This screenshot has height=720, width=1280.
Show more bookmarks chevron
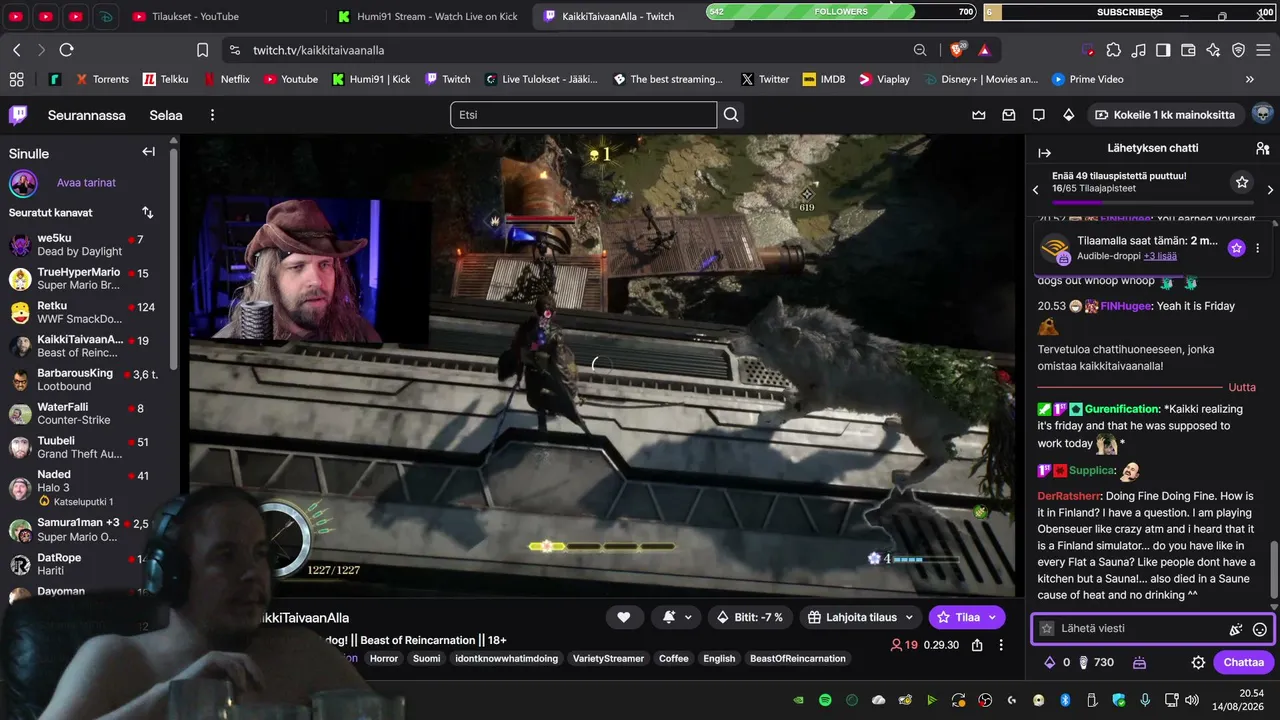[x=1250, y=79]
